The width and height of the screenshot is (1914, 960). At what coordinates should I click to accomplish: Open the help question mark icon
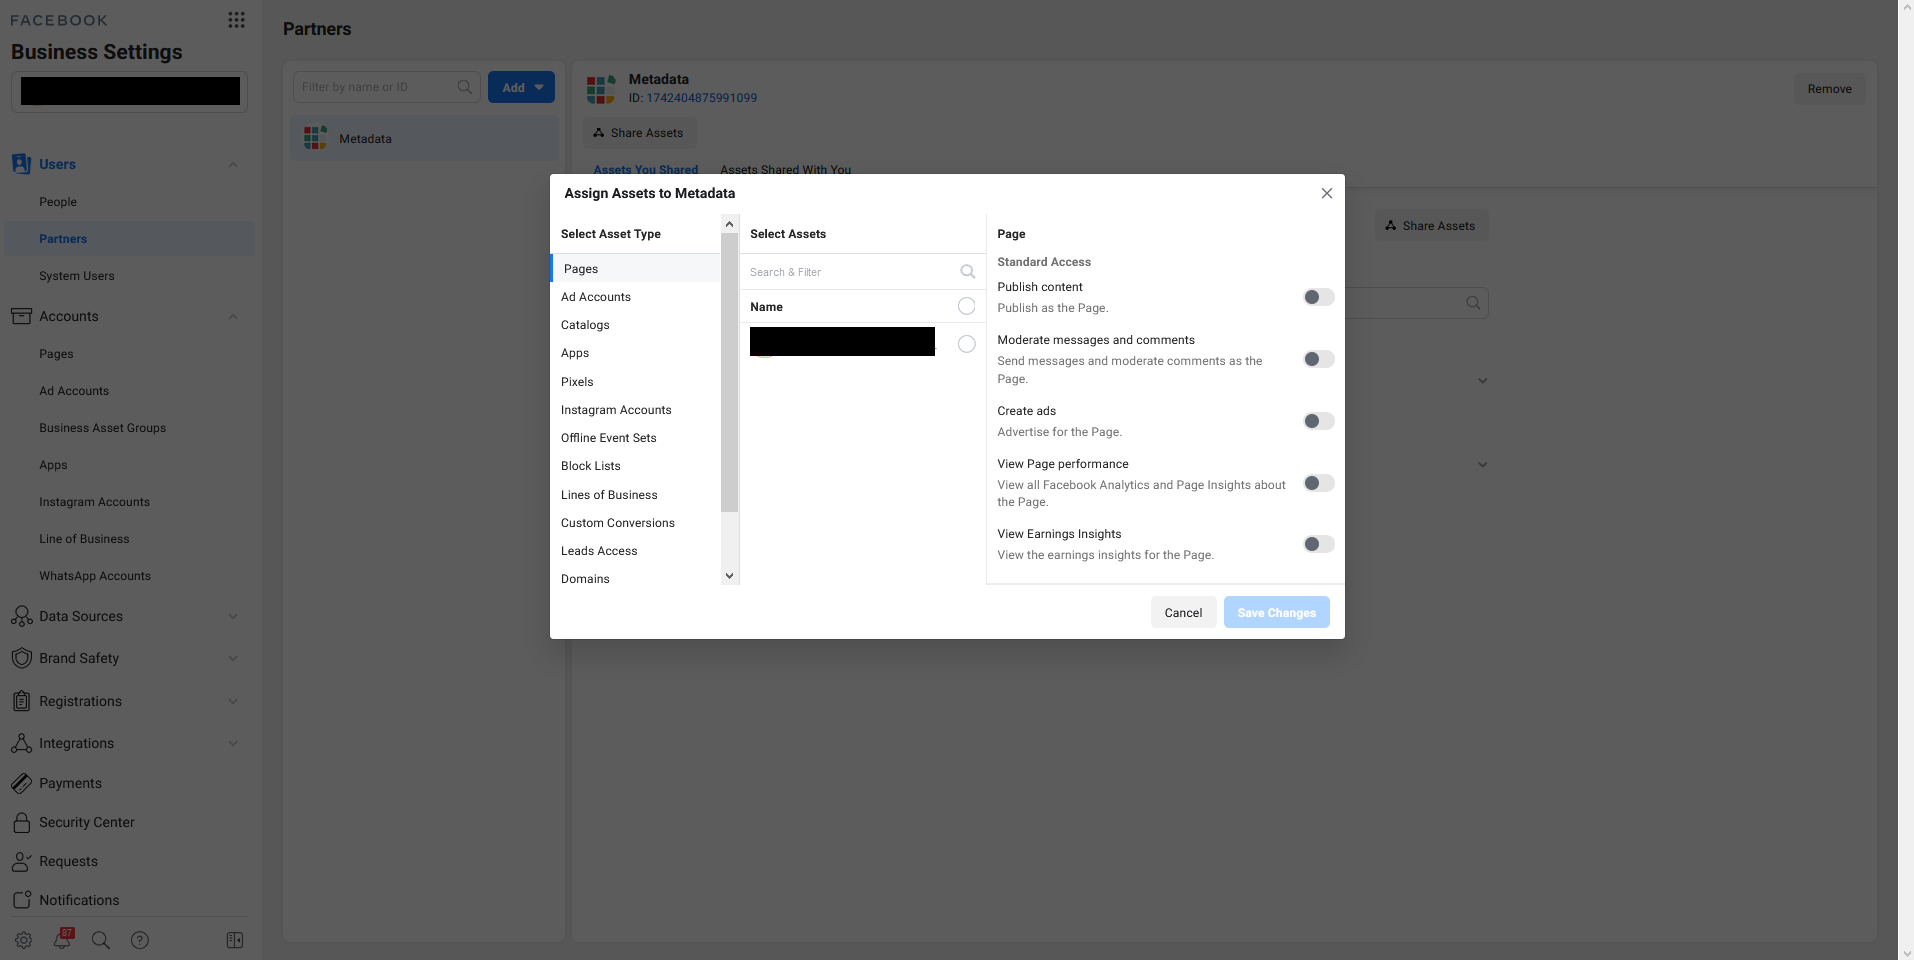pos(140,940)
